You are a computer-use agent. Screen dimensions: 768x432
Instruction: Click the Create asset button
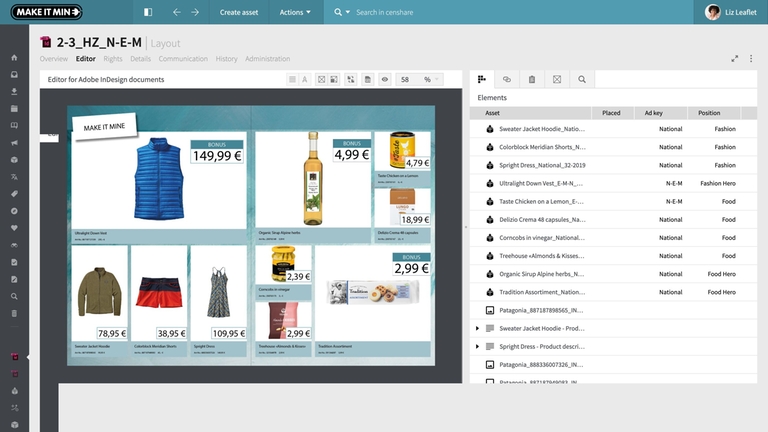coord(239,12)
